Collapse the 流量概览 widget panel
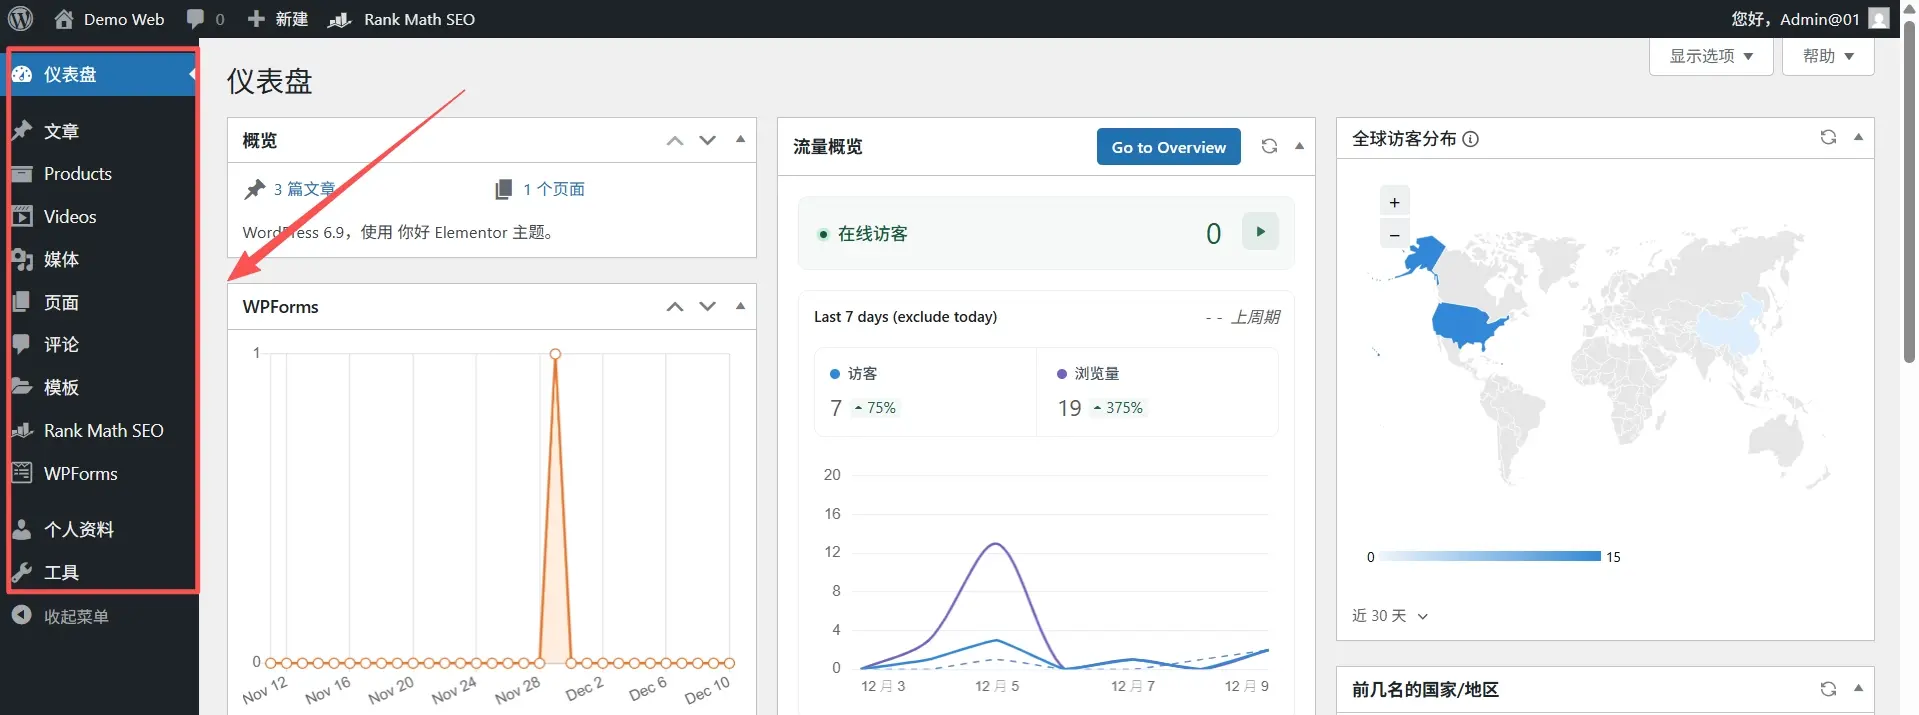Screen dimensions: 1919x715 point(1300,146)
